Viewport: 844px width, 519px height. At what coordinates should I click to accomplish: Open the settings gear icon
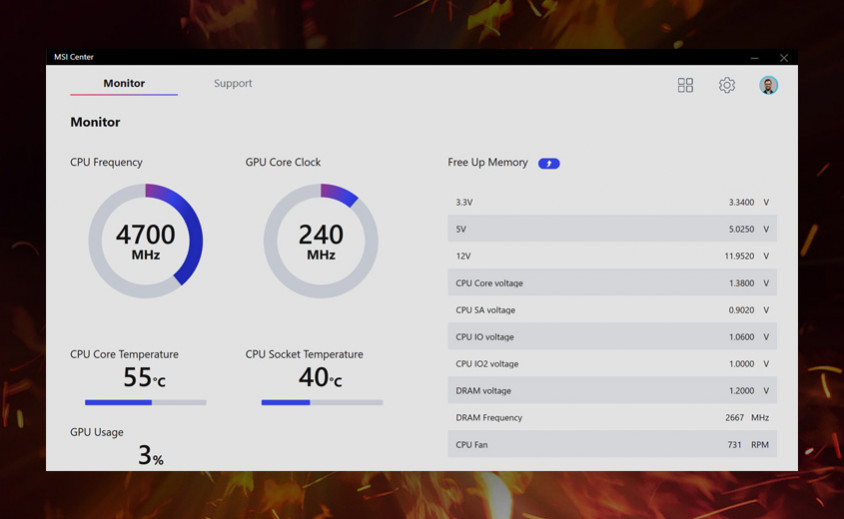pos(727,86)
